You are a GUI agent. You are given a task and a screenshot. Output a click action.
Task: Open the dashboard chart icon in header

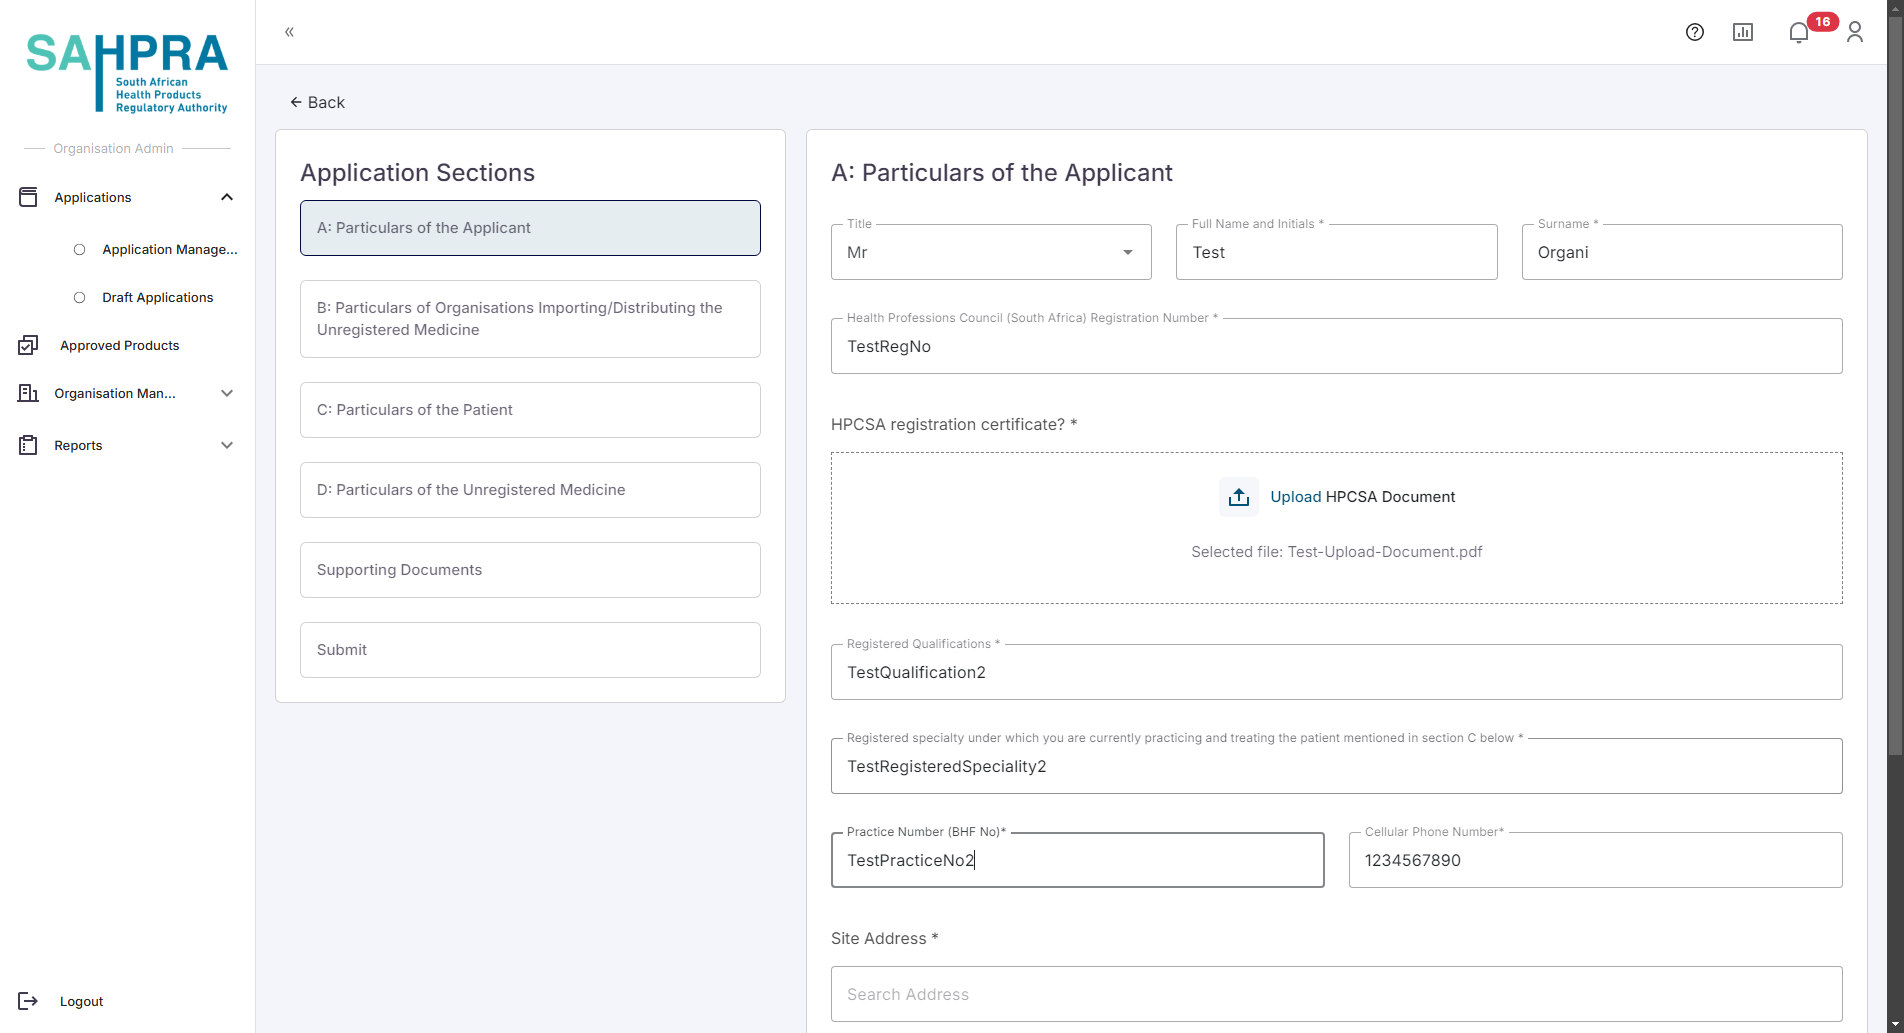point(1742,32)
